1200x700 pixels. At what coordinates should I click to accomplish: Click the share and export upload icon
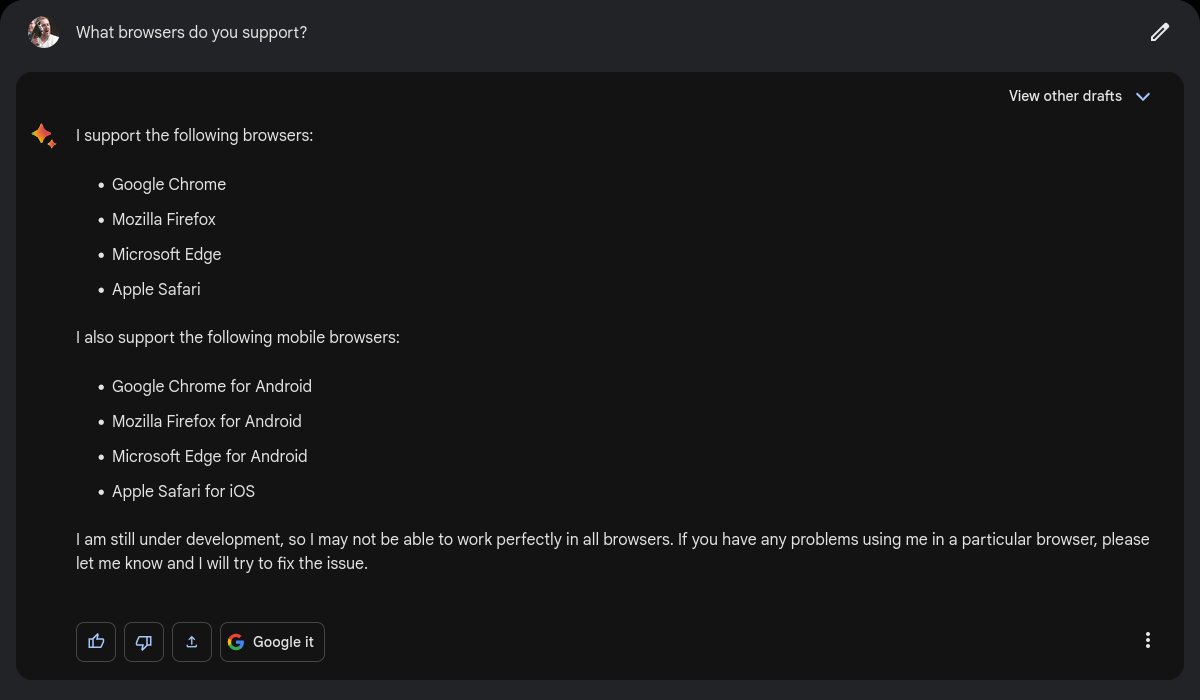coord(192,642)
